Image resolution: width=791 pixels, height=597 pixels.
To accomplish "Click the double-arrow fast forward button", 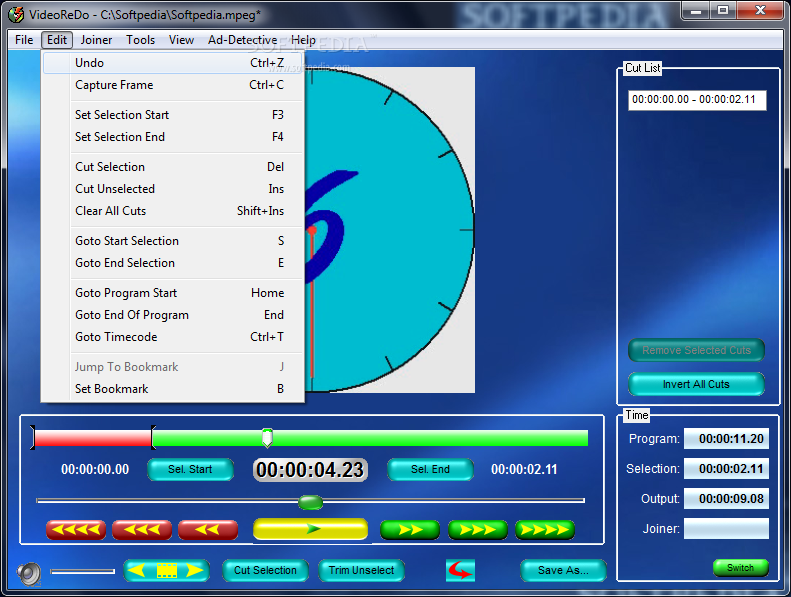I will coord(410,530).
